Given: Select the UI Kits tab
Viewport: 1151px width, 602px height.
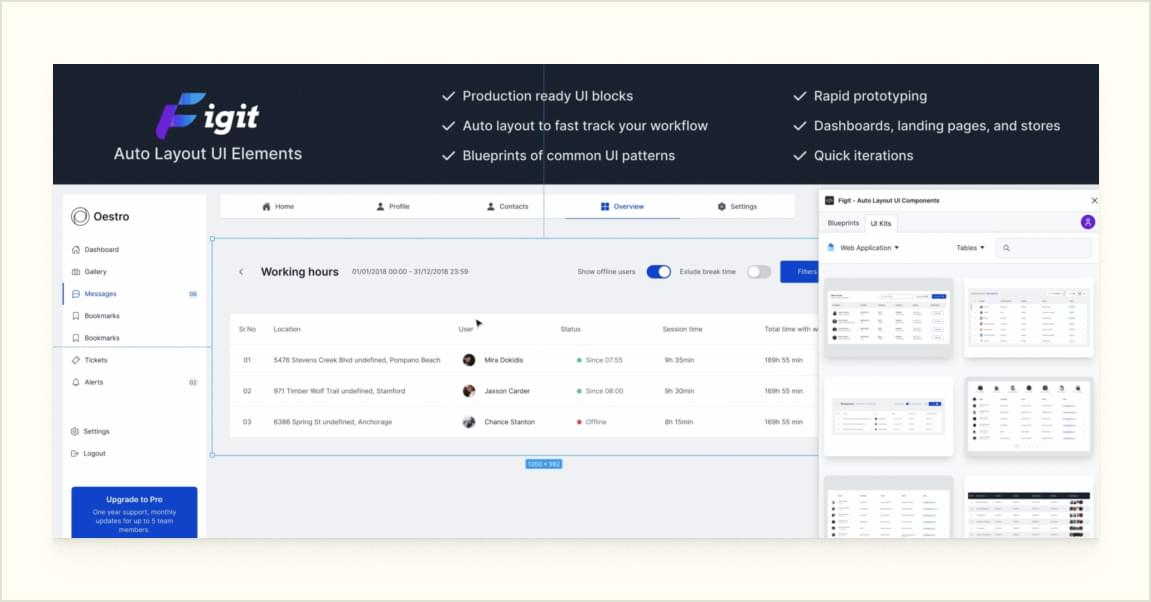Looking at the screenshot, I should [x=881, y=223].
